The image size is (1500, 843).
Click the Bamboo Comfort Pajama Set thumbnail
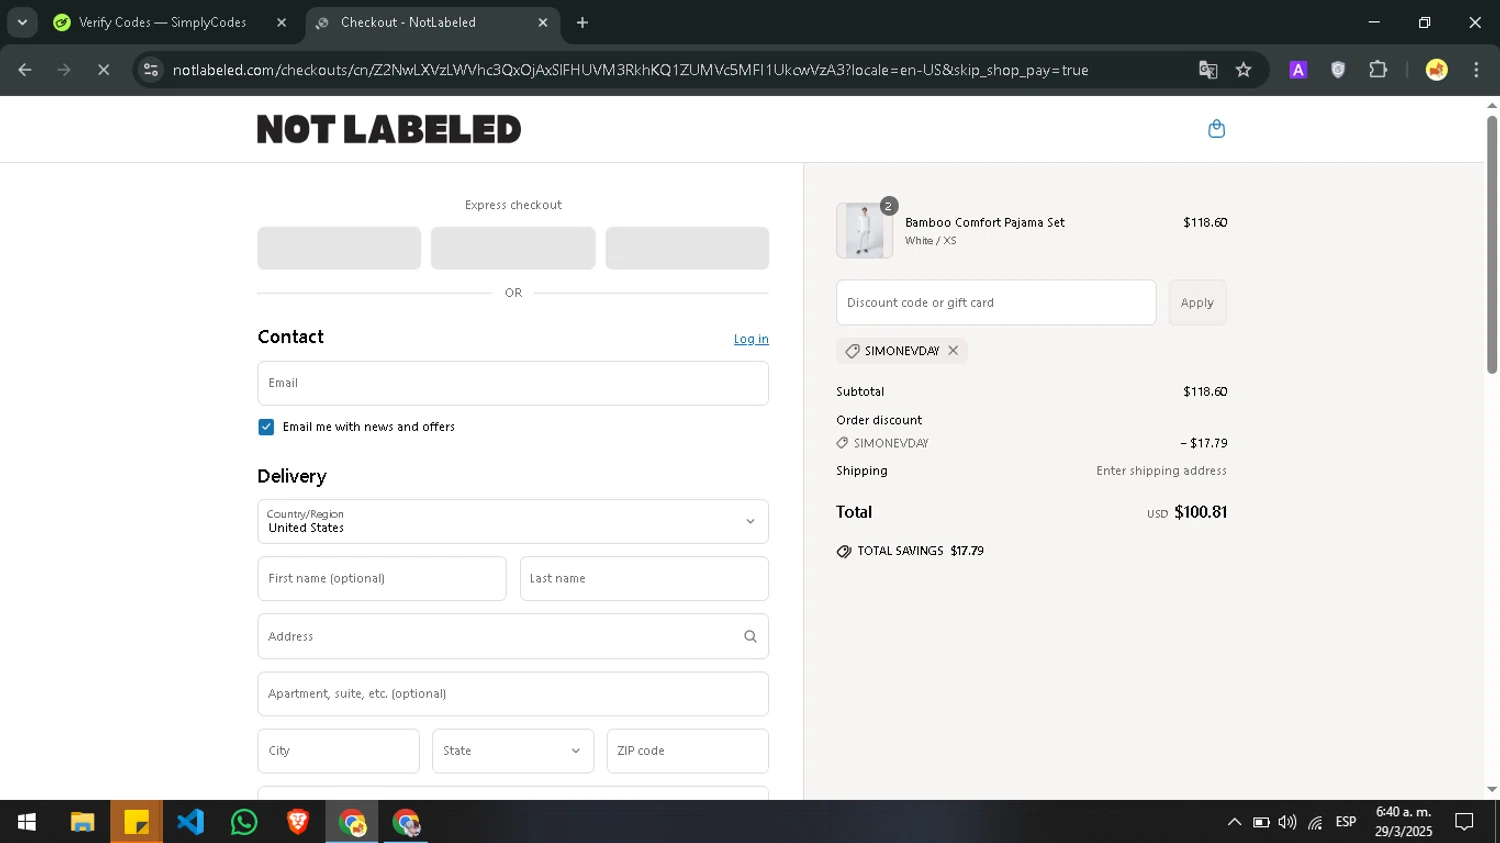[x=864, y=231]
